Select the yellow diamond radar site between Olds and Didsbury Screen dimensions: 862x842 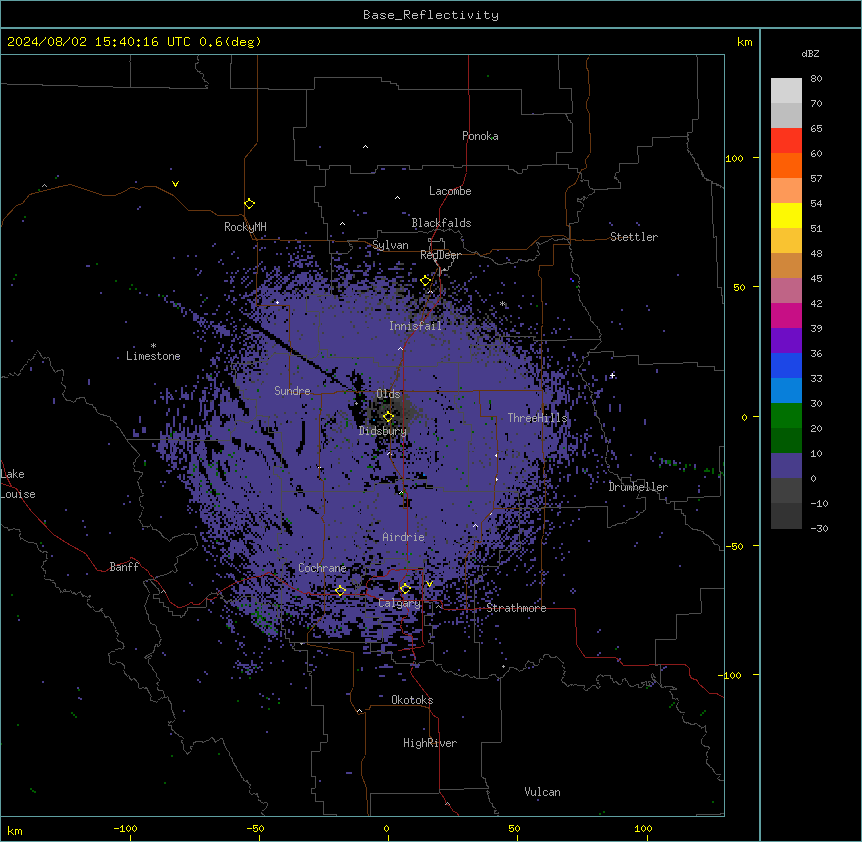[x=388, y=417]
